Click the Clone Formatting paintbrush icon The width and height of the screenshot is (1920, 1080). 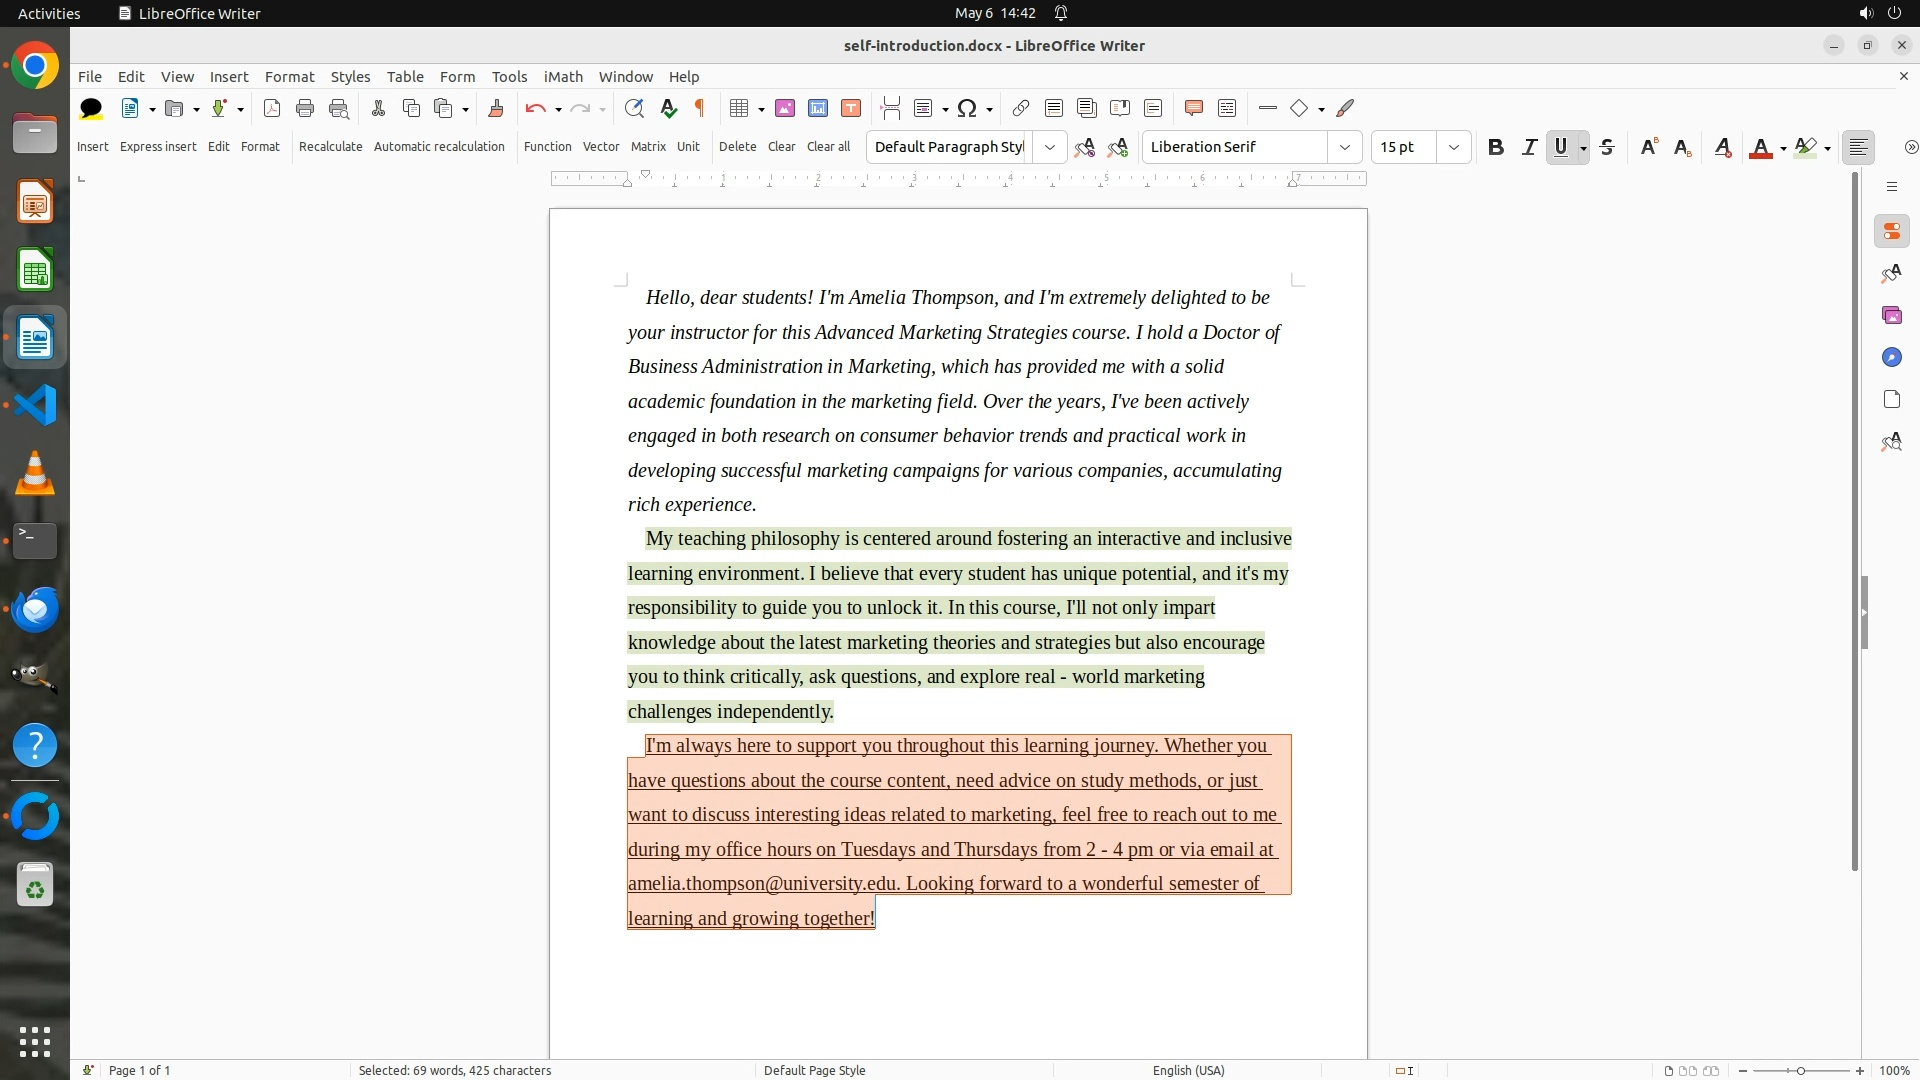[496, 108]
